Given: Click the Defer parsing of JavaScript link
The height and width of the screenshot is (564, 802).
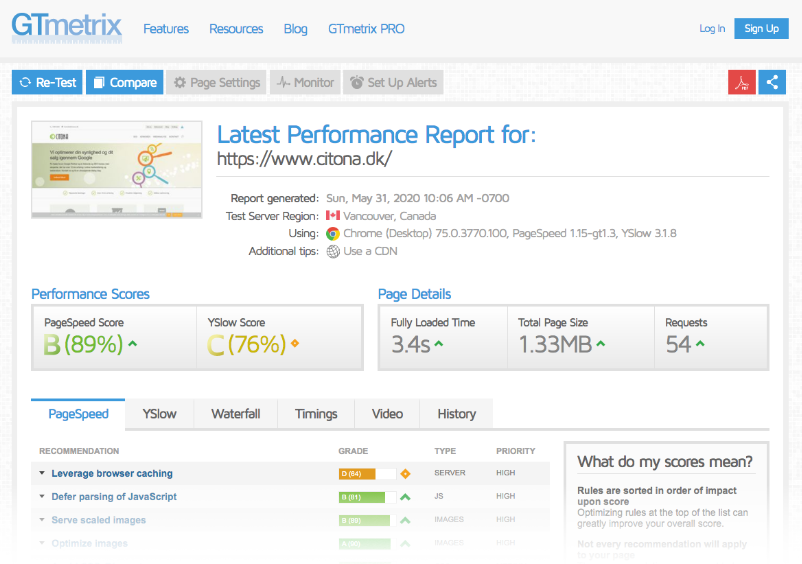Looking at the screenshot, I should coord(114,497).
